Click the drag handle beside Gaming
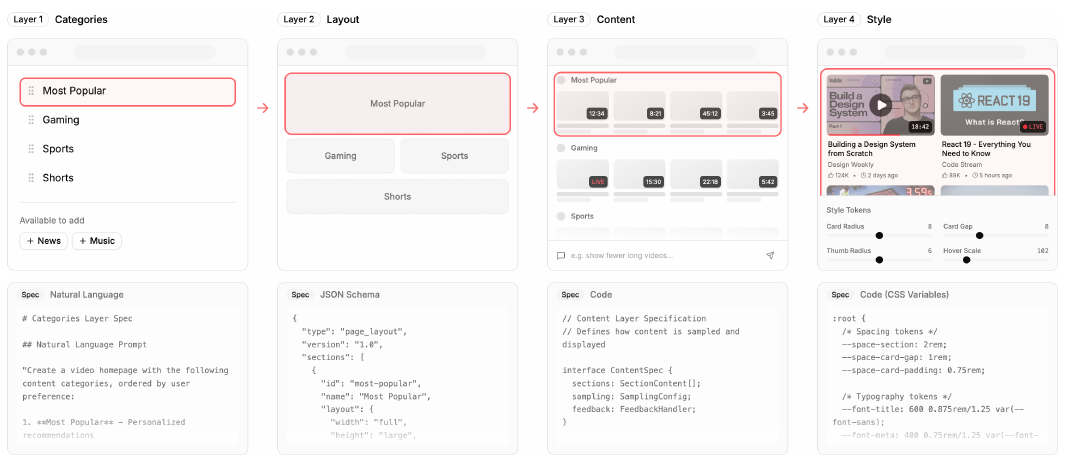This screenshot has width=1090, height=462. pos(31,120)
